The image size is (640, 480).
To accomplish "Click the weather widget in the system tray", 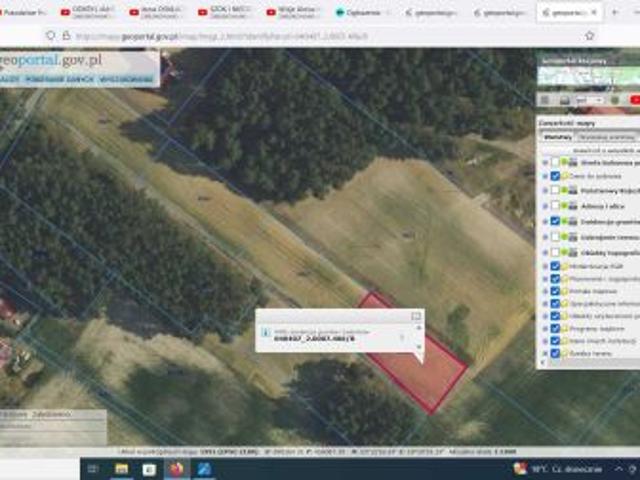I will pyautogui.click(x=558, y=469).
